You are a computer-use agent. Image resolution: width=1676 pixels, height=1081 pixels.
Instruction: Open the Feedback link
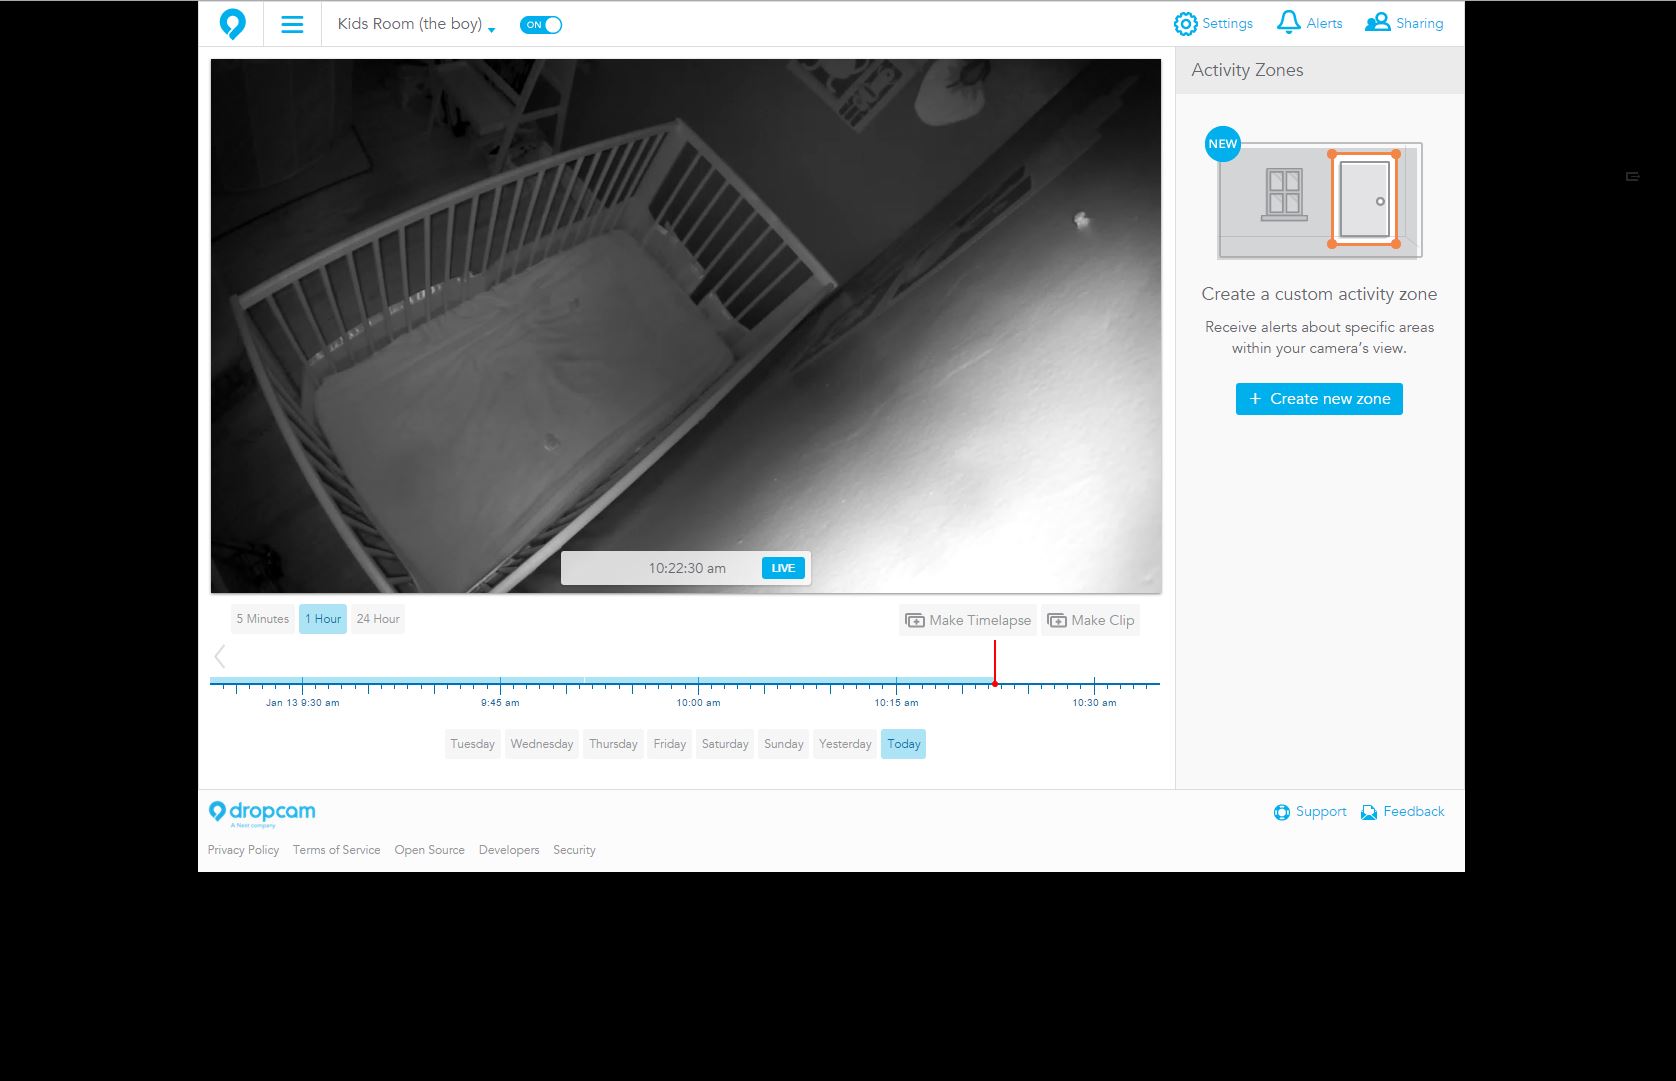[1414, 812]
